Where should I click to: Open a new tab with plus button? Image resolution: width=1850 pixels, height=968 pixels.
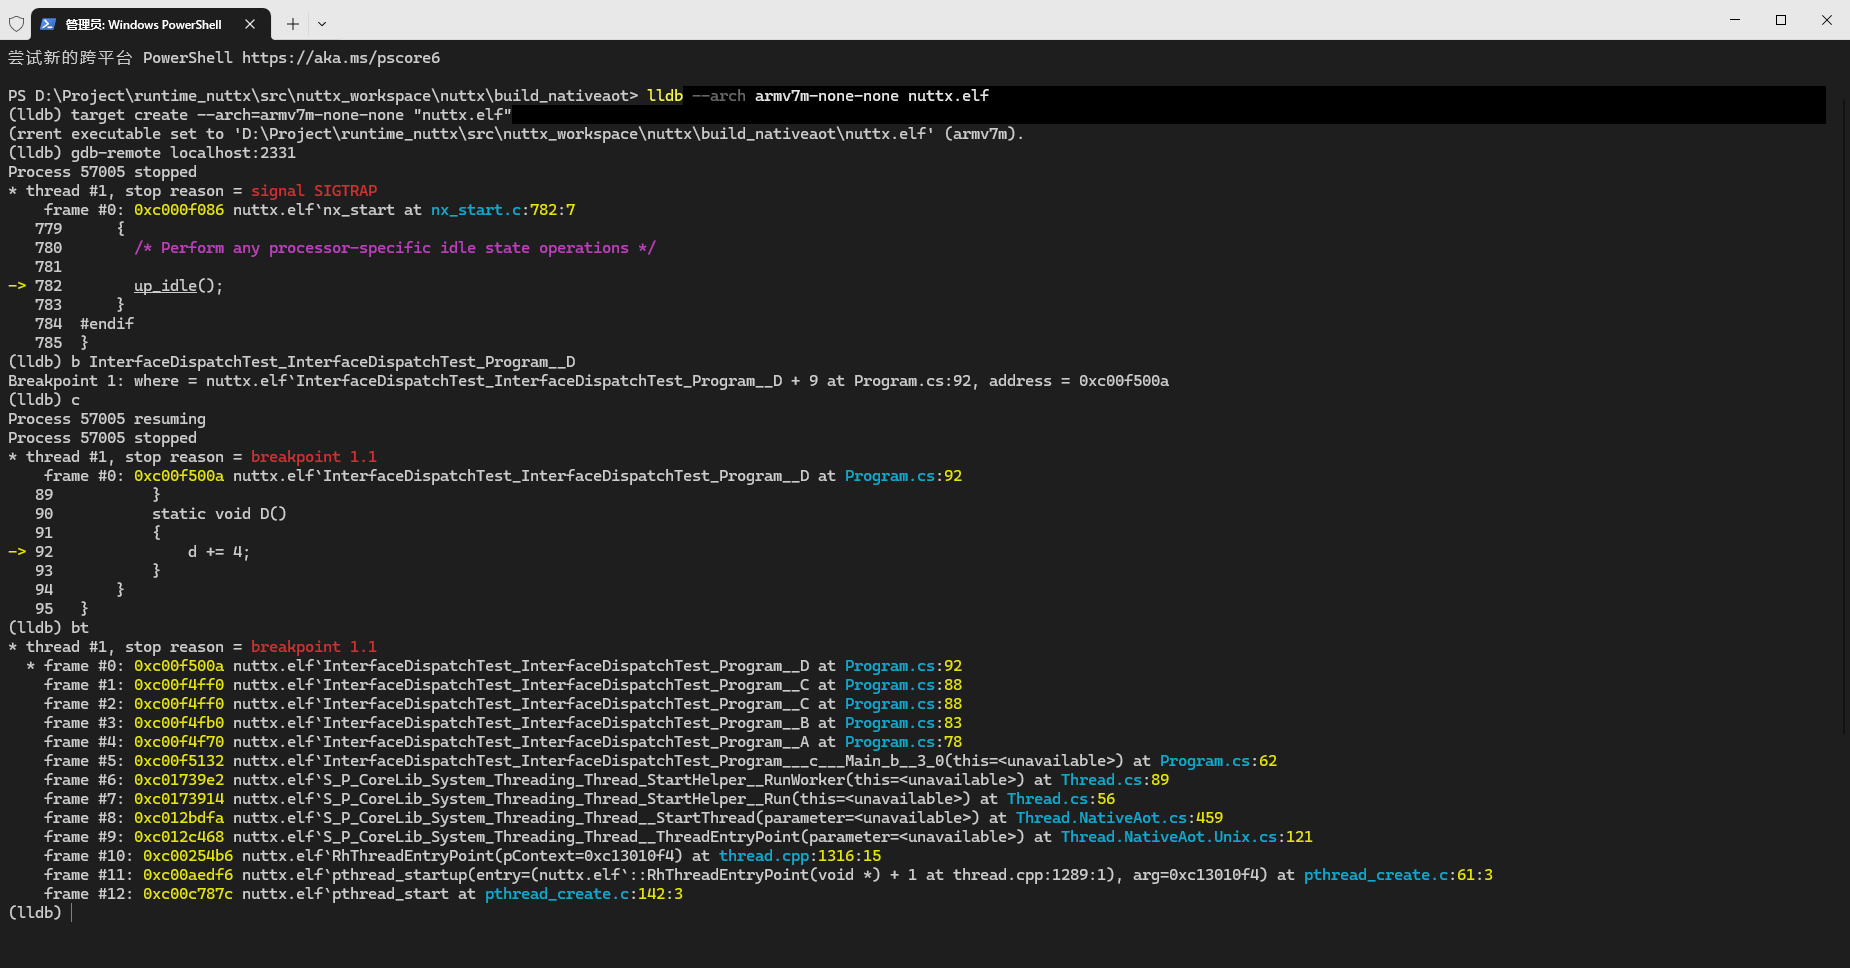[292, 24]
